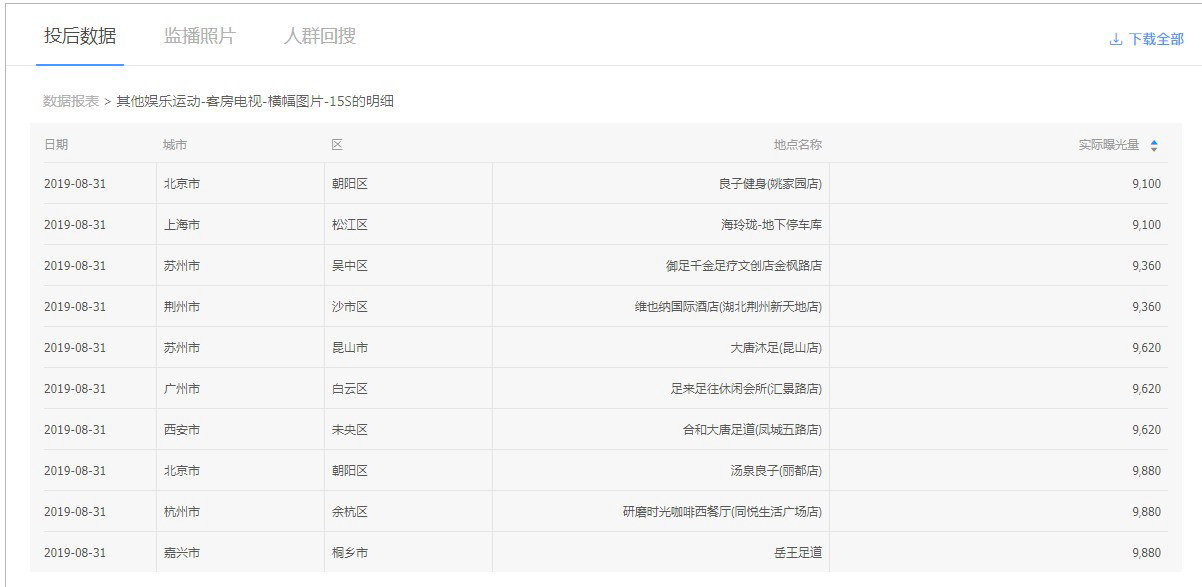Viewport: 1202px width, 587px height.
Task: Select the 海玲珑-地下停车库 location cell
Action: coord(771,225)
